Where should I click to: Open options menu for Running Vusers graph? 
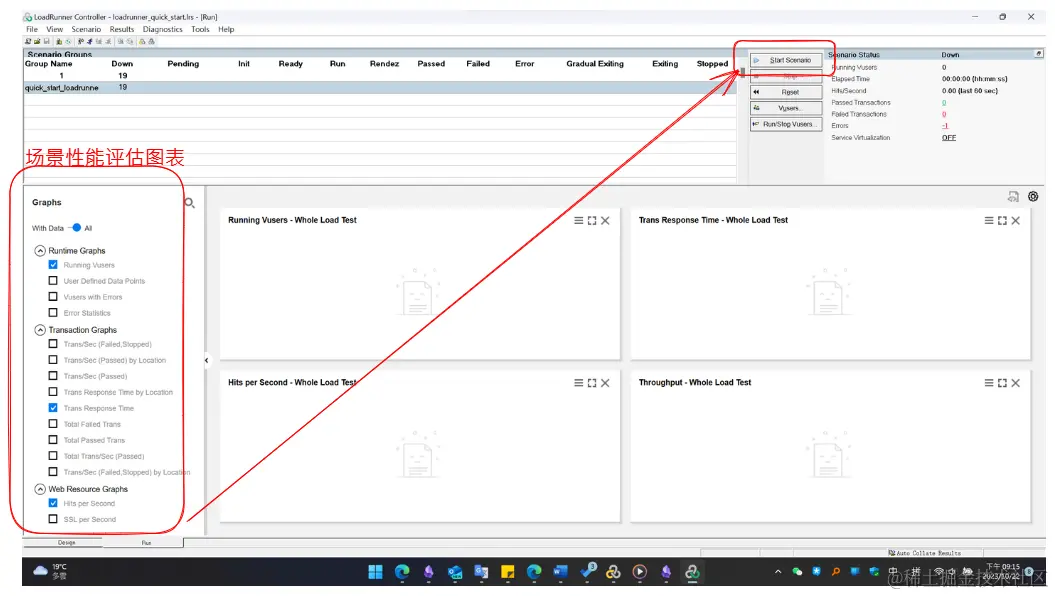pyautogui.click(x=578, y=221)
